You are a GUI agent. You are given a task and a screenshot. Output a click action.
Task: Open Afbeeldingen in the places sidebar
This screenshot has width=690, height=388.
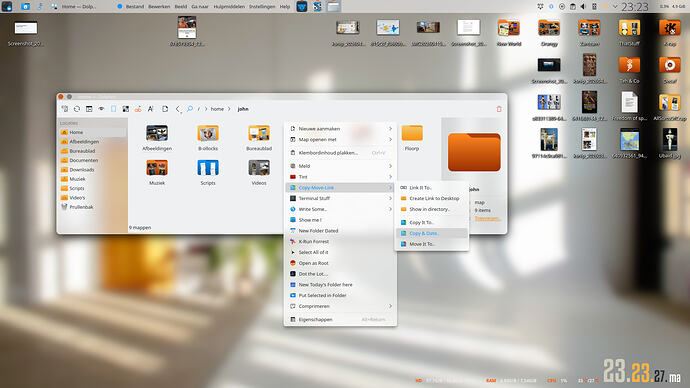(x=92, y=142)
